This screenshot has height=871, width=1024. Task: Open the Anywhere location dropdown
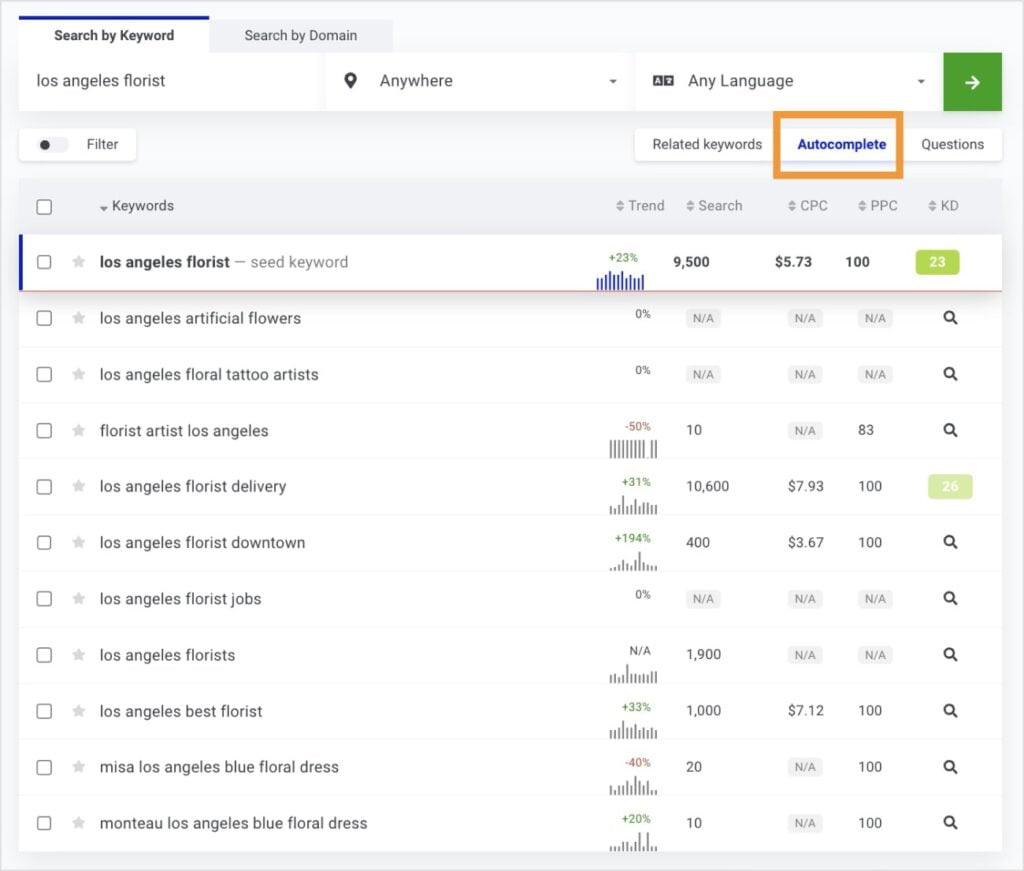(480, 82)
